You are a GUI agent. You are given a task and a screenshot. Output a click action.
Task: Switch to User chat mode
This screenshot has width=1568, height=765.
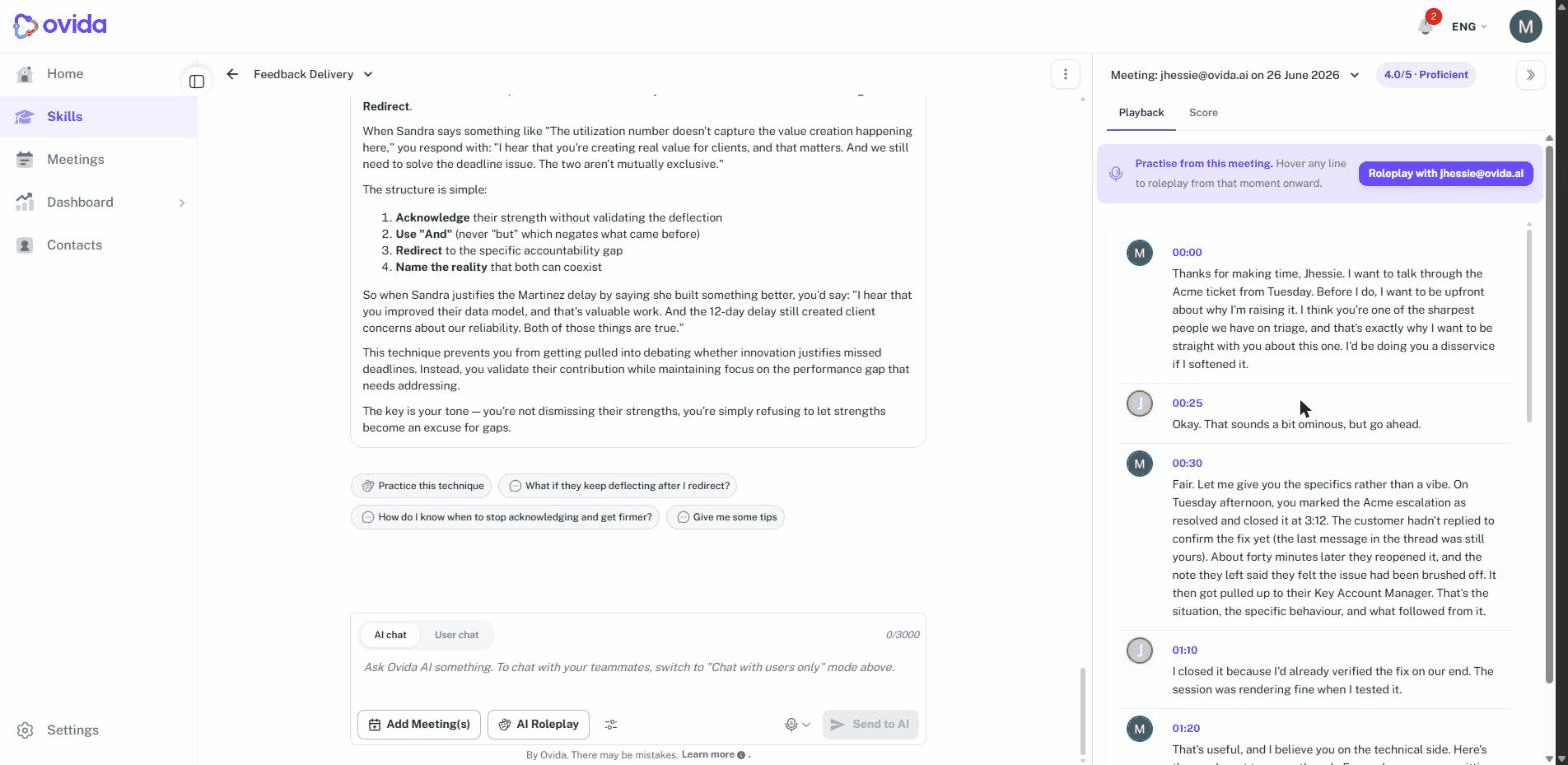(456, 635)
